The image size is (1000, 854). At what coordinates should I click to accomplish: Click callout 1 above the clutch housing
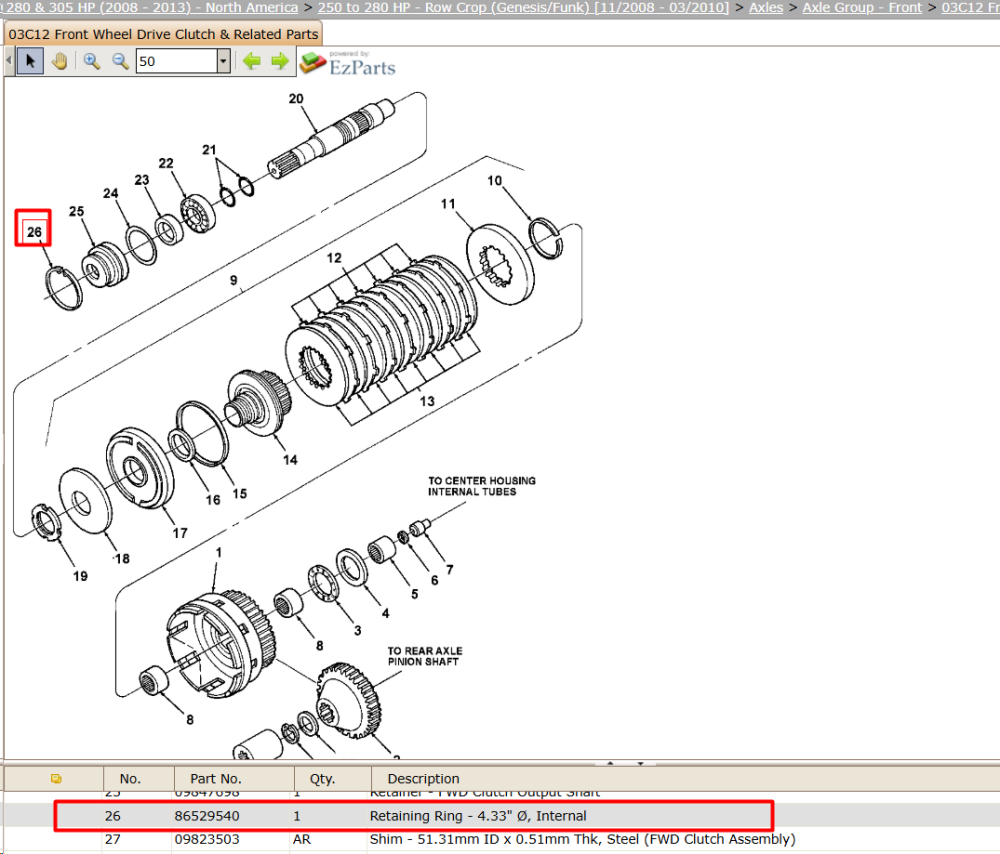[x=219, y=552]
